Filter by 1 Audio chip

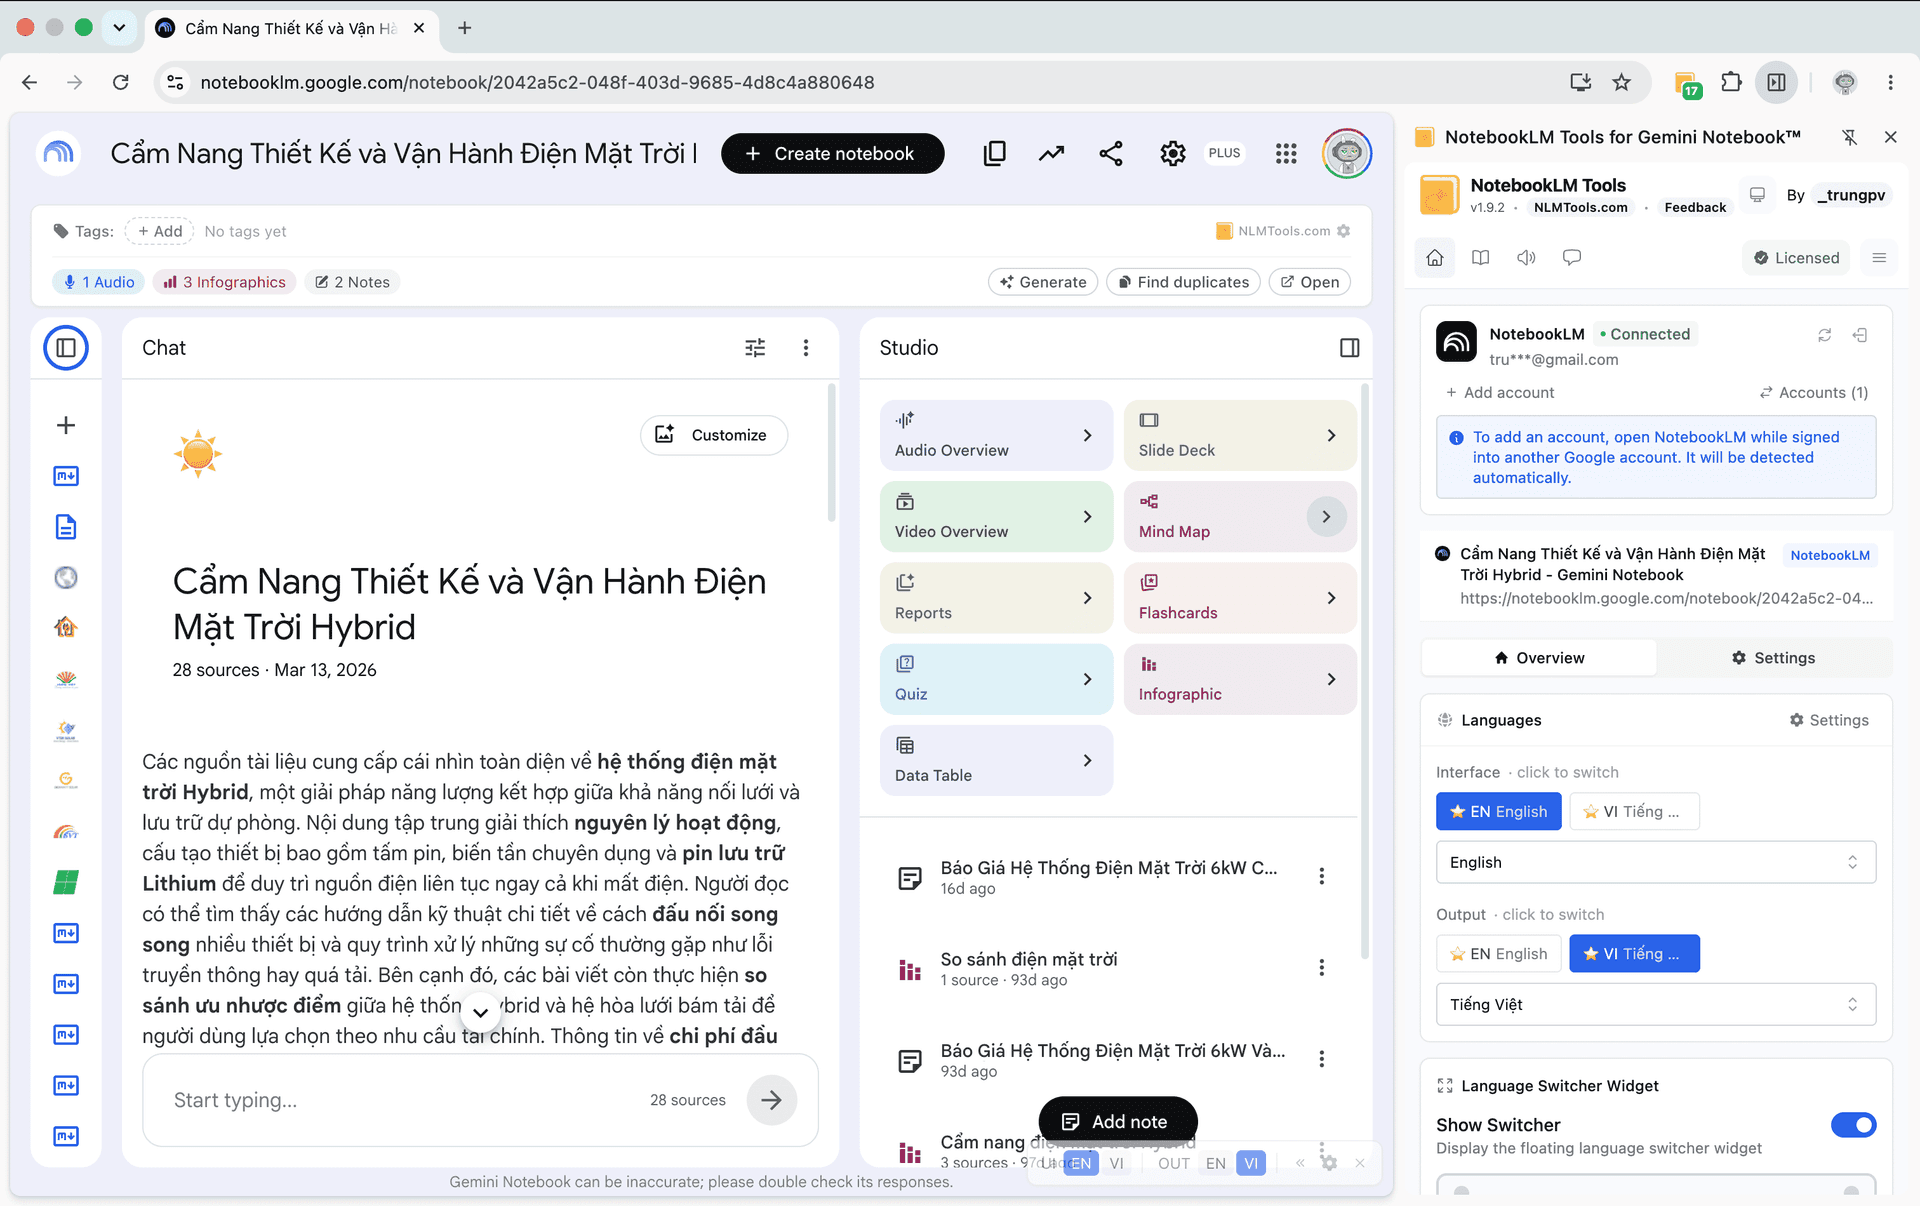pos(98,282)
